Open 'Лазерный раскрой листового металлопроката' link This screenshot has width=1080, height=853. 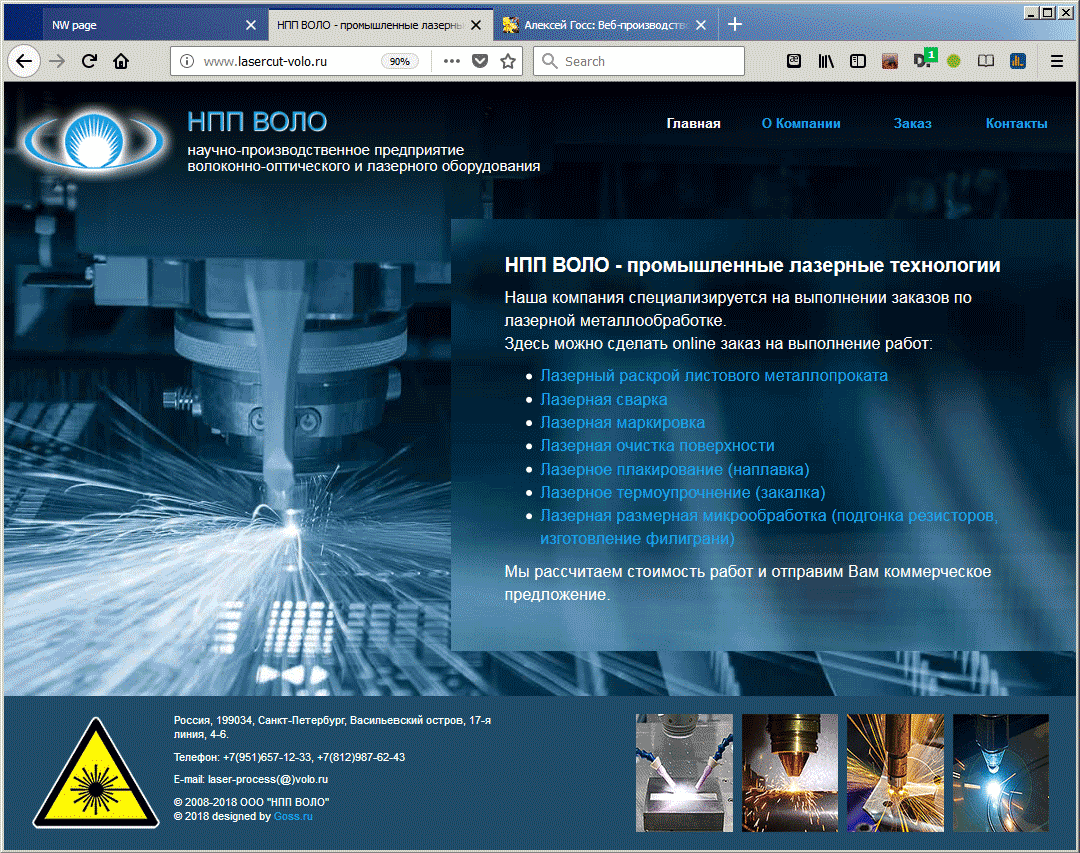tap(714, 376)
